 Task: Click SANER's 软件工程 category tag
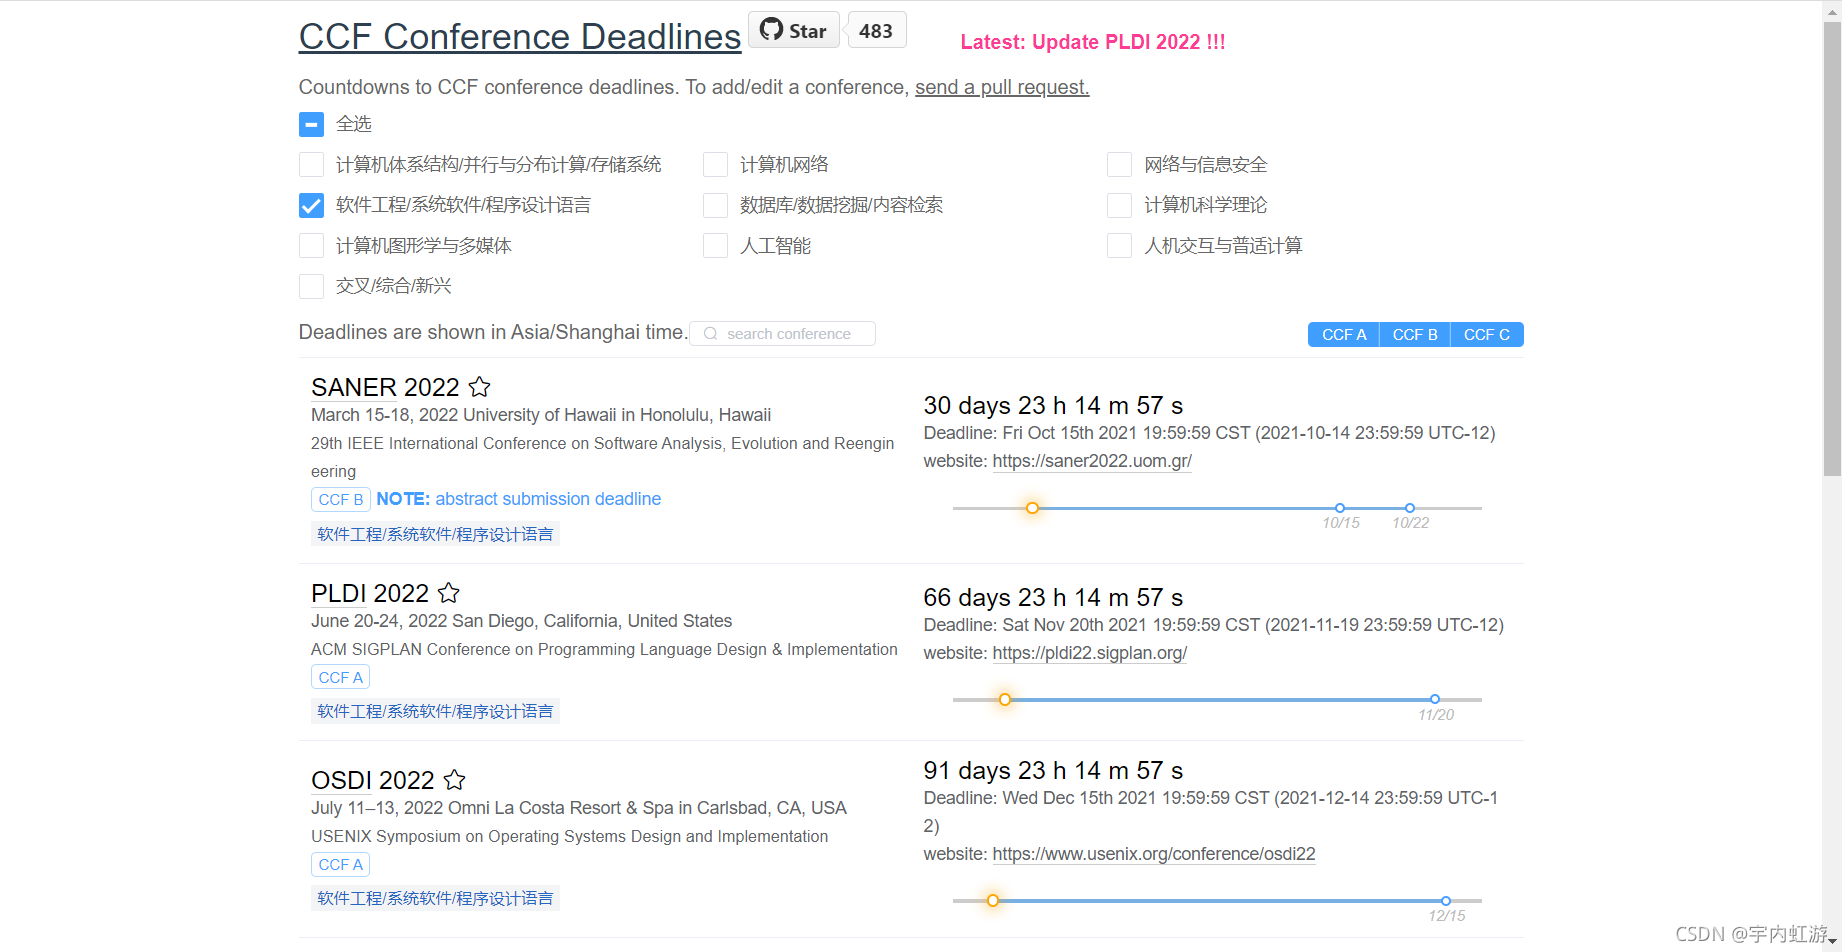[x=435, y=534]
